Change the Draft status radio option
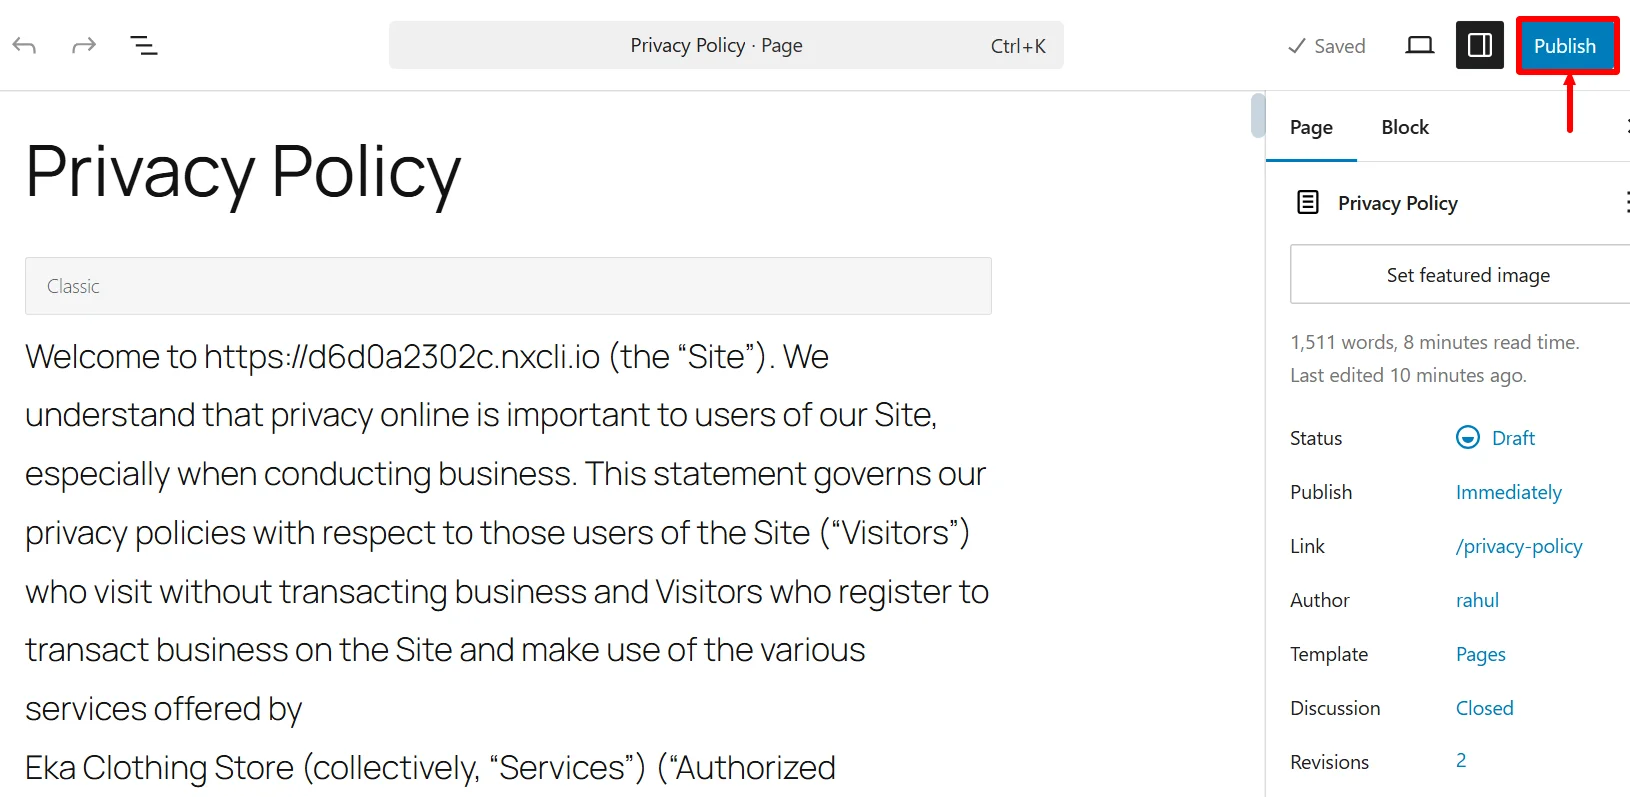The height and width of the screenshot is (797, 1630). pos(1467,437)
